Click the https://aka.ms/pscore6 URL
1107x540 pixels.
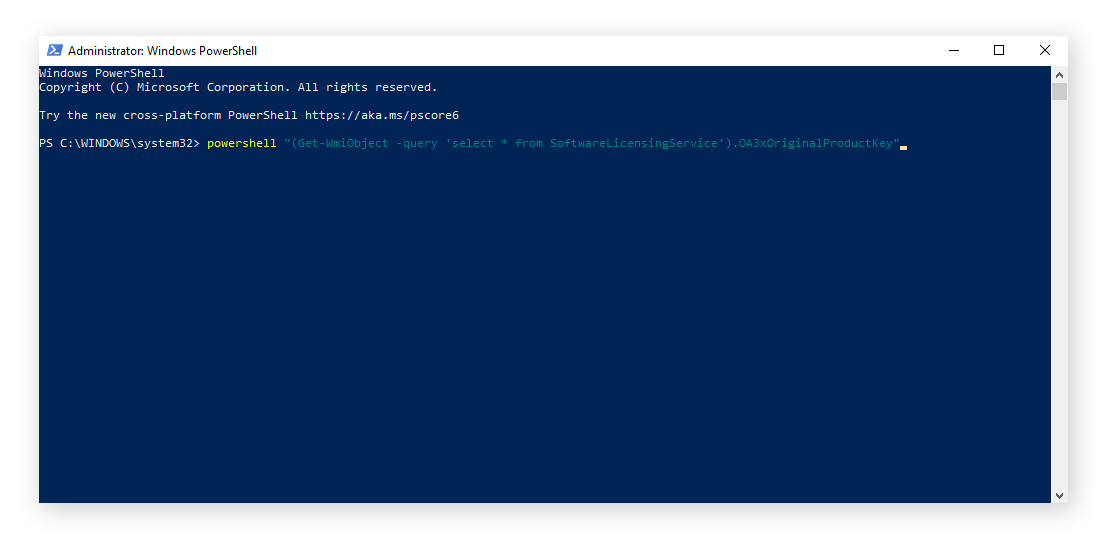pos(381,116)
